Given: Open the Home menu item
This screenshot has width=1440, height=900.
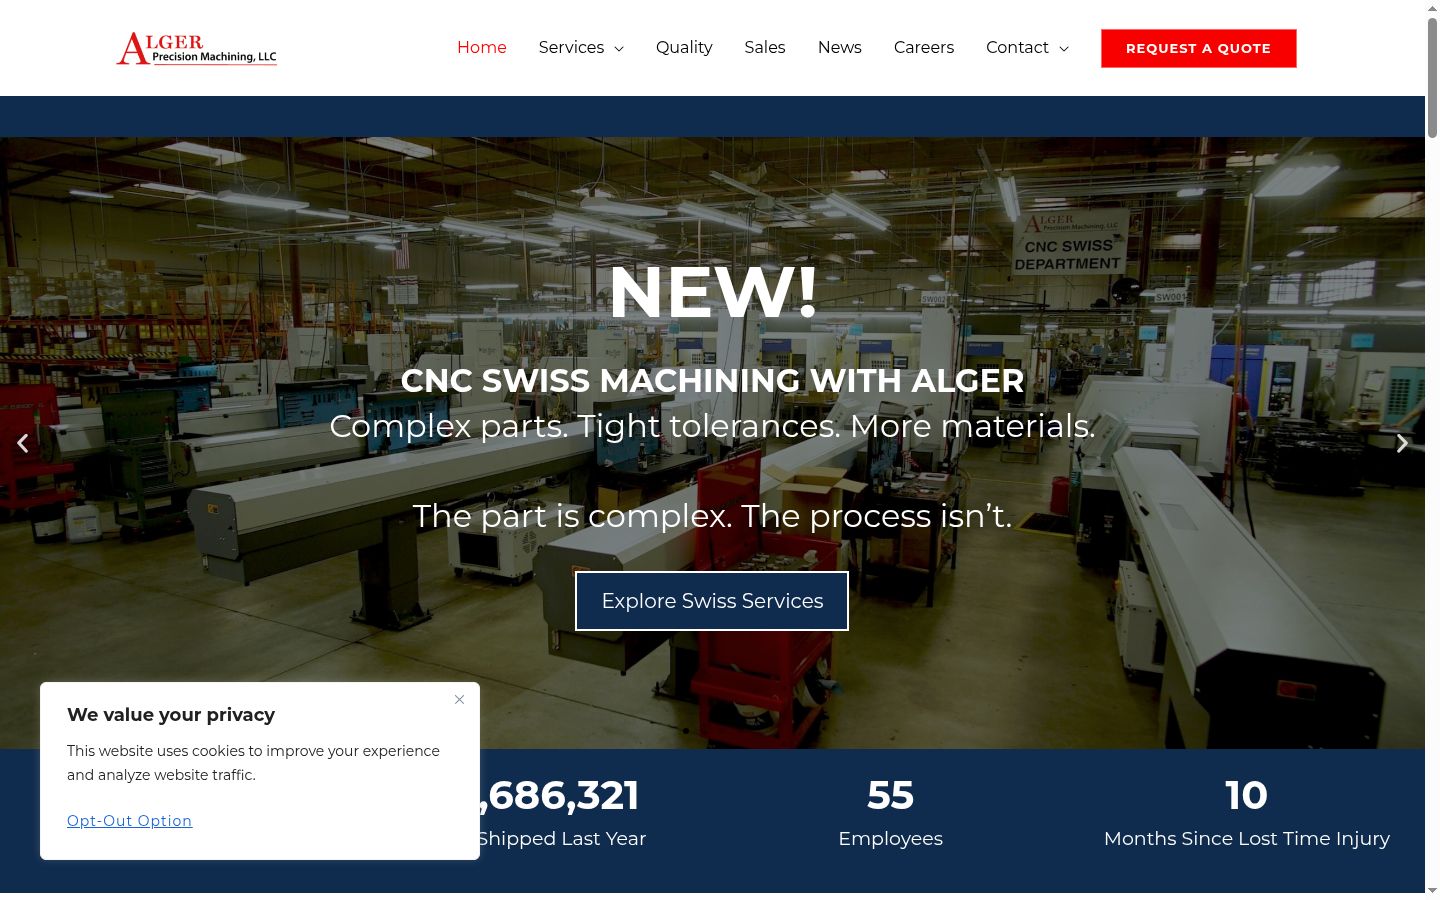Looking at the screenshot, I should tap(482, 47).
